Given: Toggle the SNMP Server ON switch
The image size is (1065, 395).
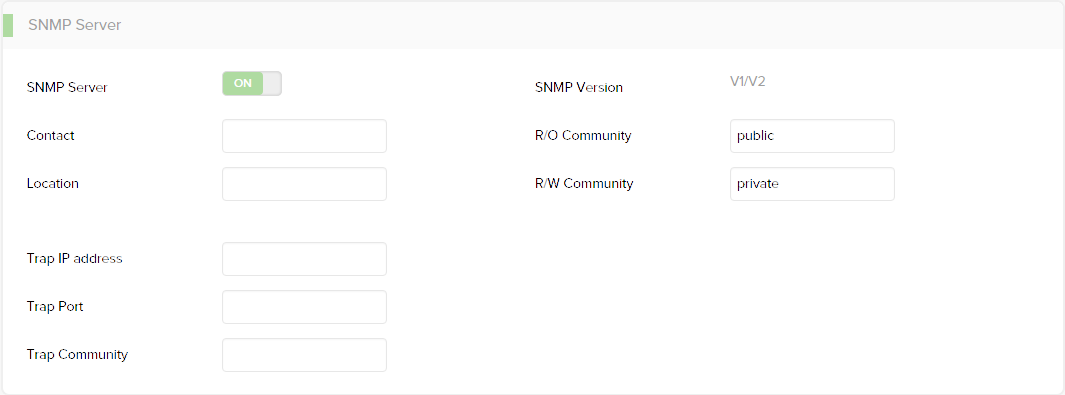Looking at the screenshot, I should coord(251,83).
